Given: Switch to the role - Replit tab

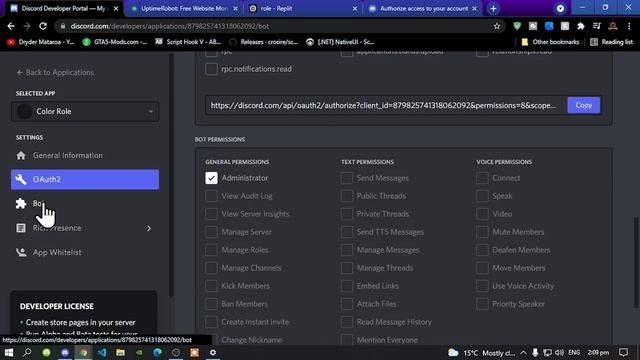Looking at the screenshot, I should tap(302, 9).
